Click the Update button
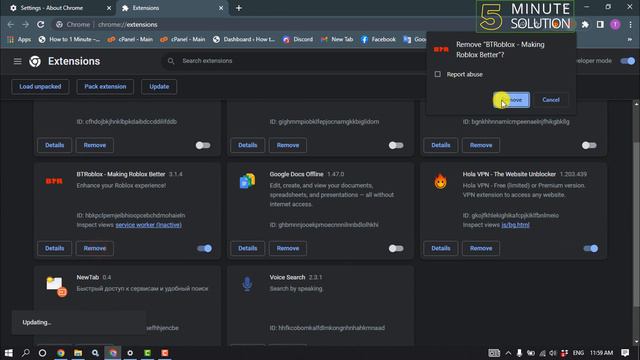Screen dimensions: 640x360 (x=159, y=87)
